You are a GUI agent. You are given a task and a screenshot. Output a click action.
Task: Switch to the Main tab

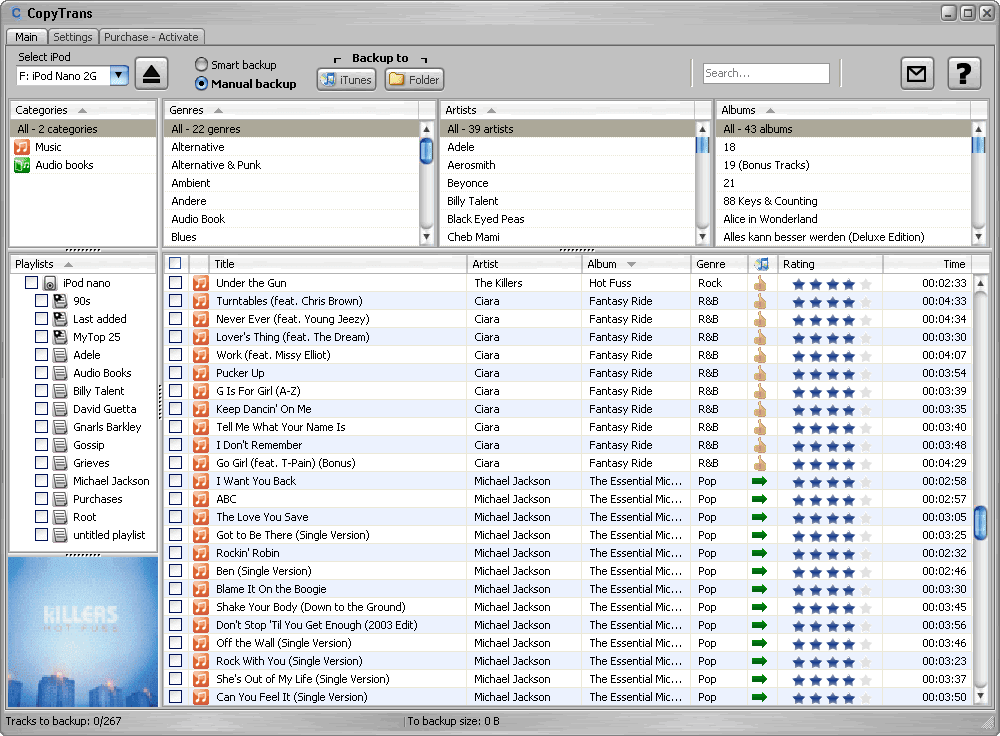pos(26,37)
